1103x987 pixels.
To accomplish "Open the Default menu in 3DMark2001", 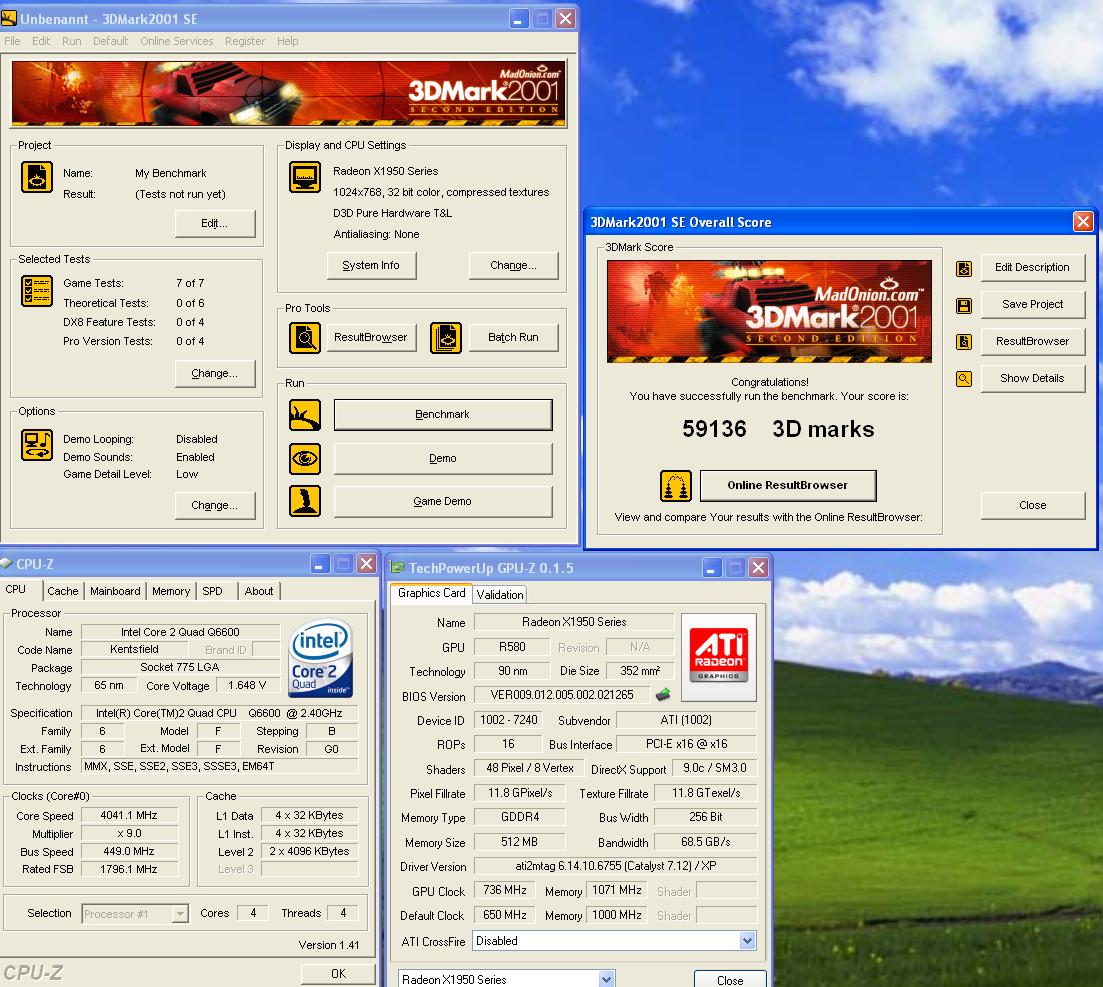I will 110,41.
